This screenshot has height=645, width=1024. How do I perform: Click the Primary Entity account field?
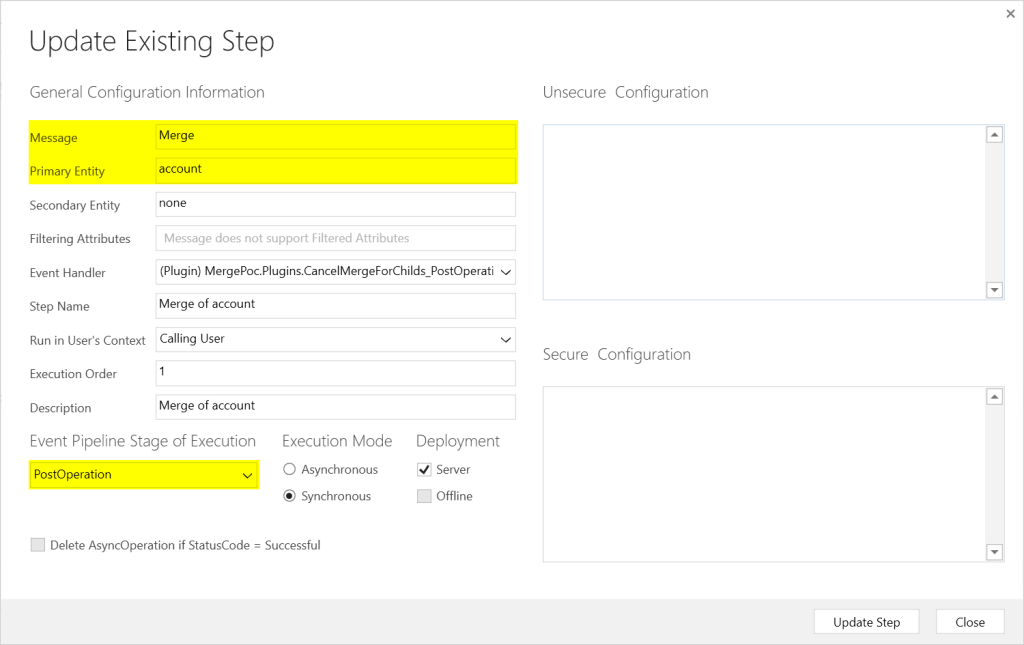click(335, 170)
